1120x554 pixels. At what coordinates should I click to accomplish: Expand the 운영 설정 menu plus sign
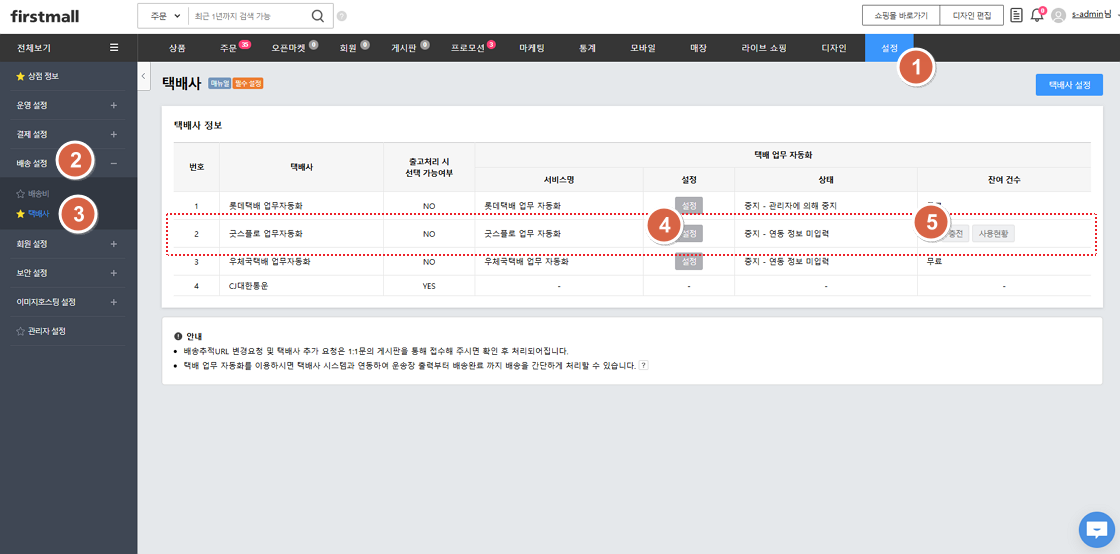pyautogui.click(x=114, y=105)
